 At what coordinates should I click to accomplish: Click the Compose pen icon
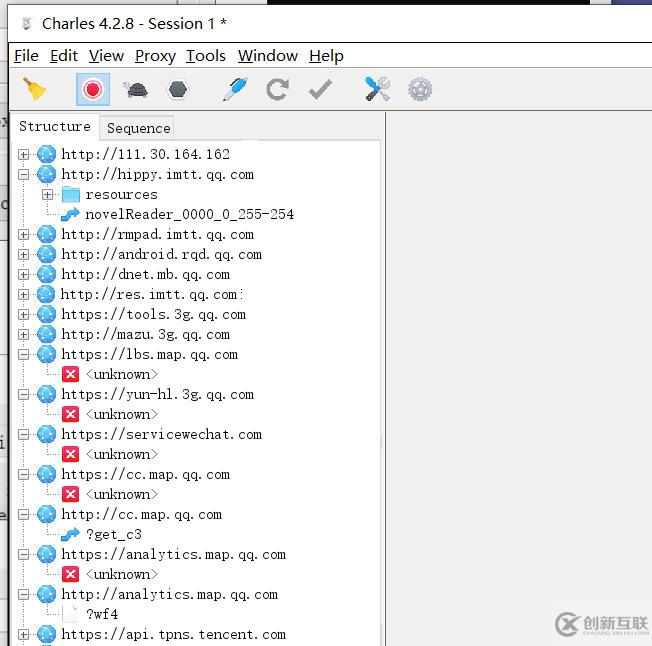(235, 89)
